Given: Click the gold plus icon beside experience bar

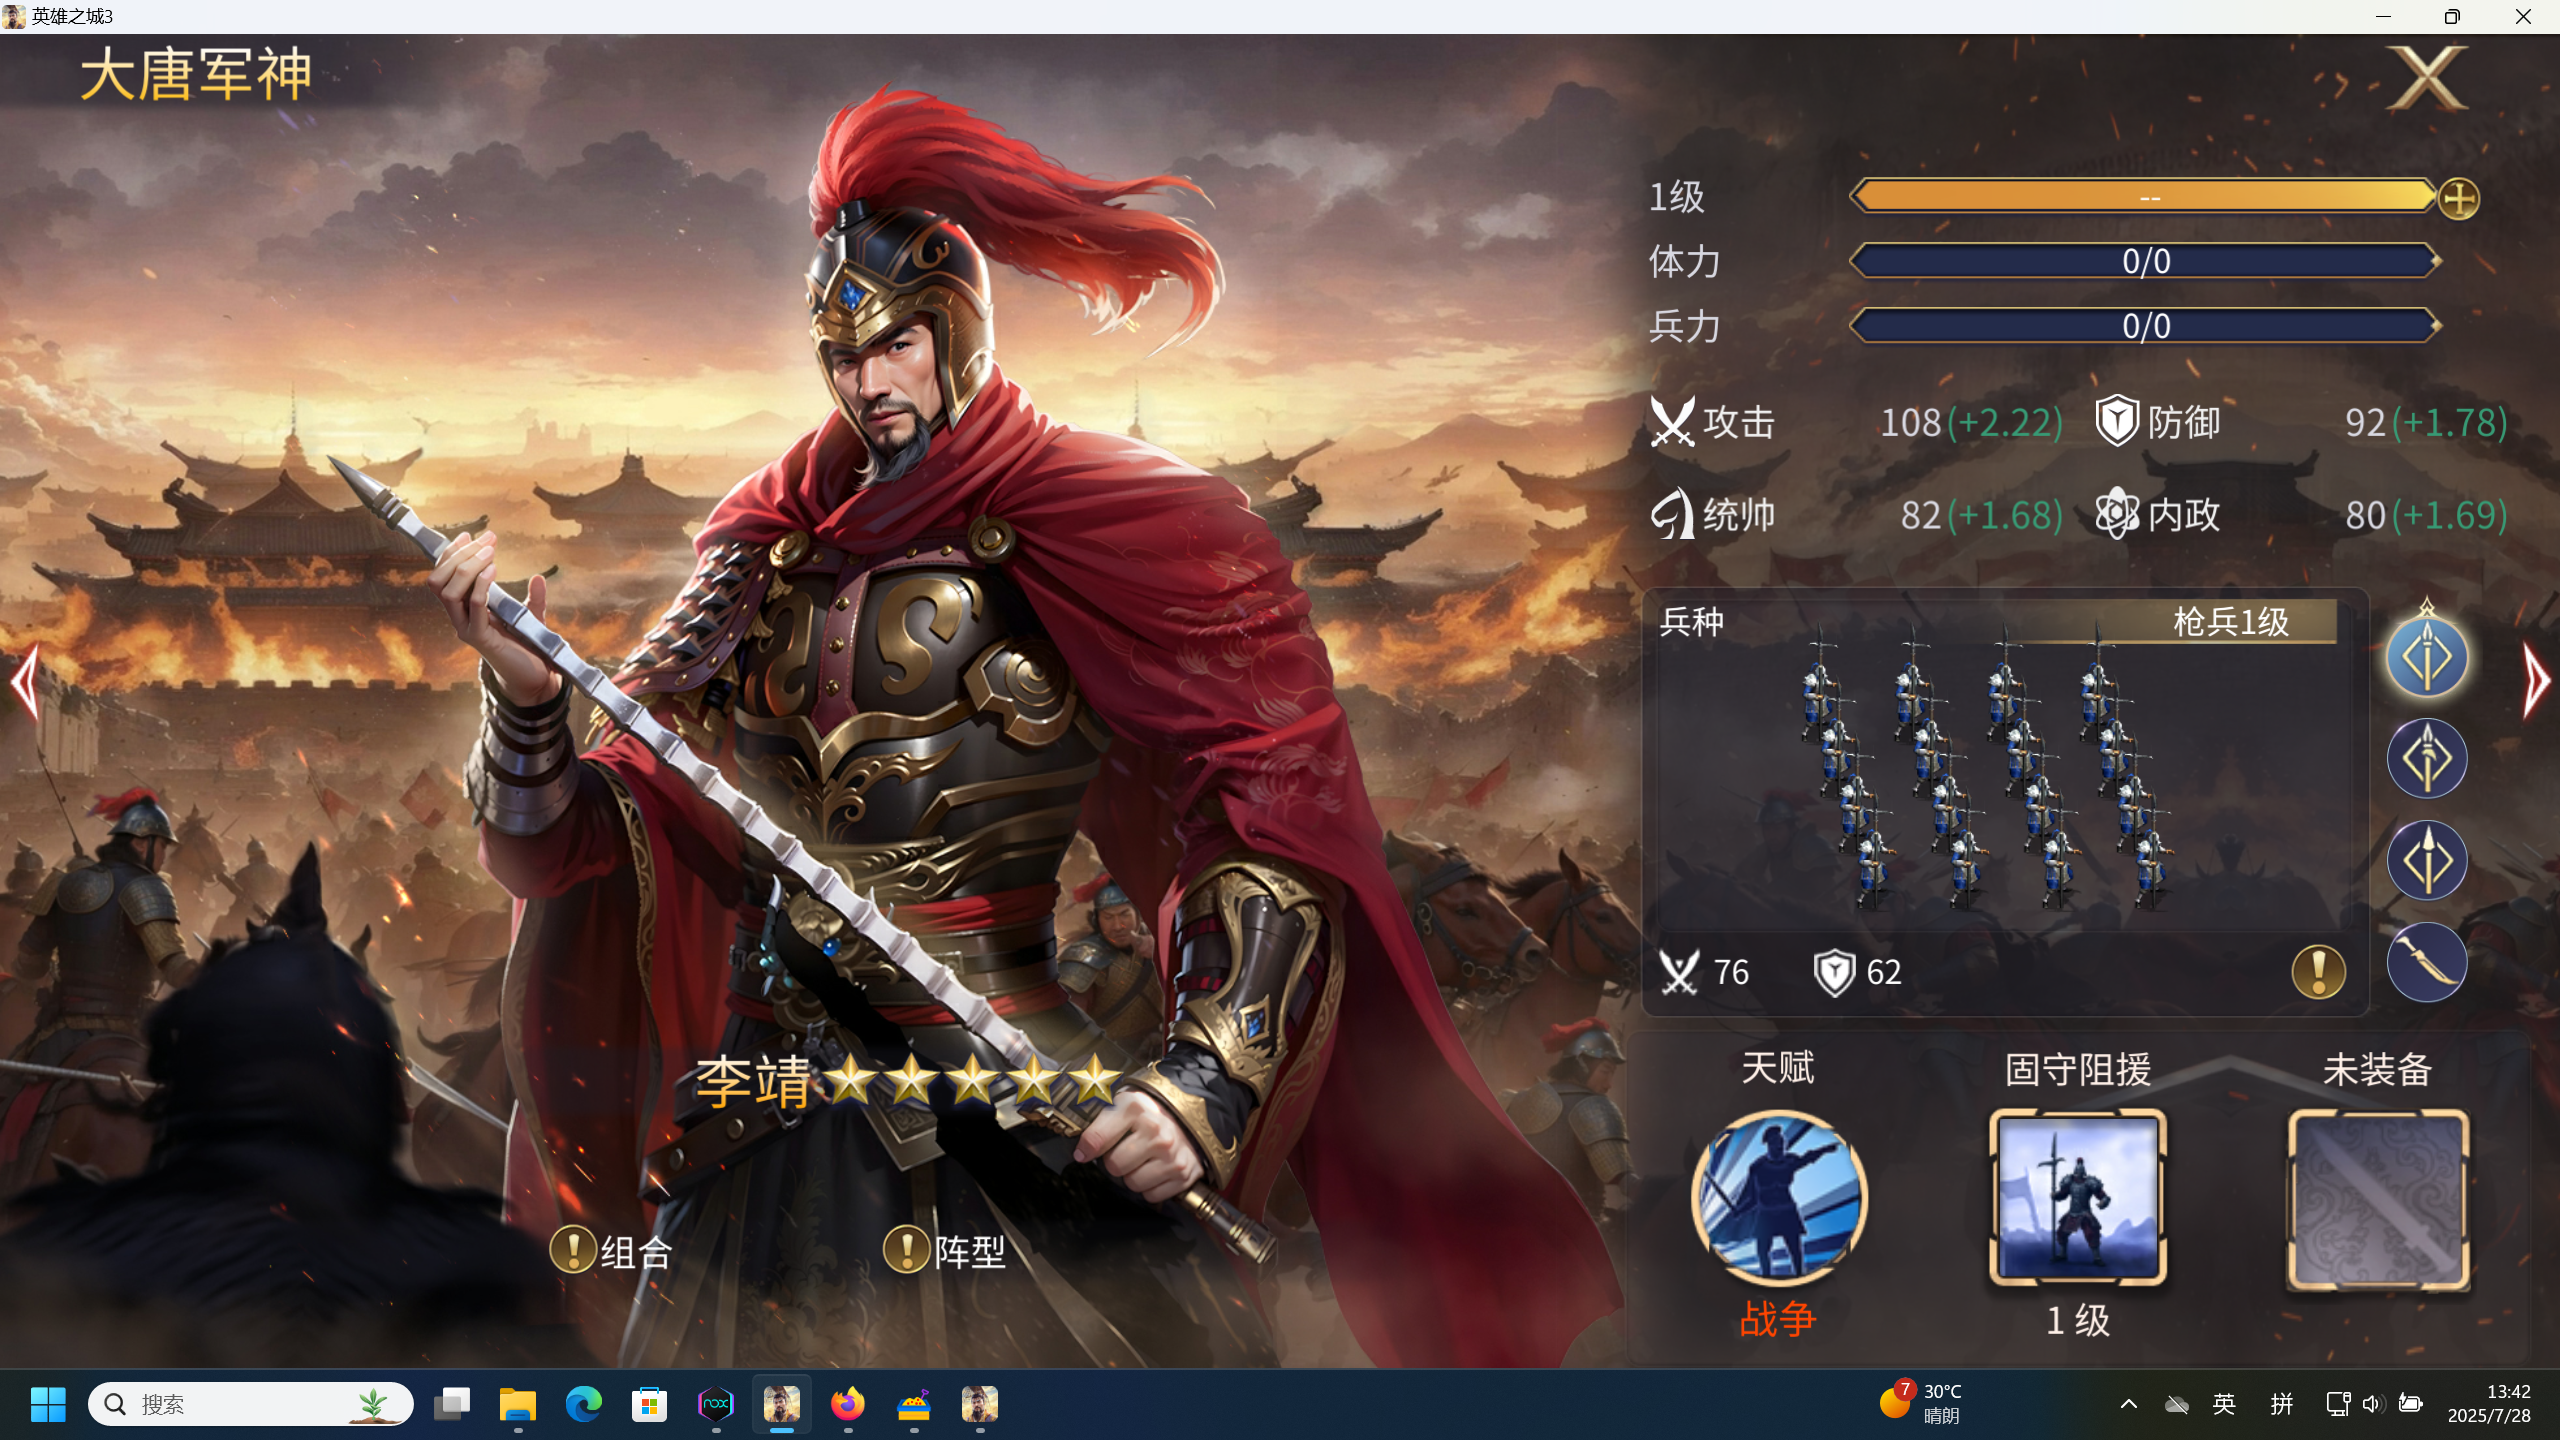Looking at the screenshot, I should [2458, 198].
